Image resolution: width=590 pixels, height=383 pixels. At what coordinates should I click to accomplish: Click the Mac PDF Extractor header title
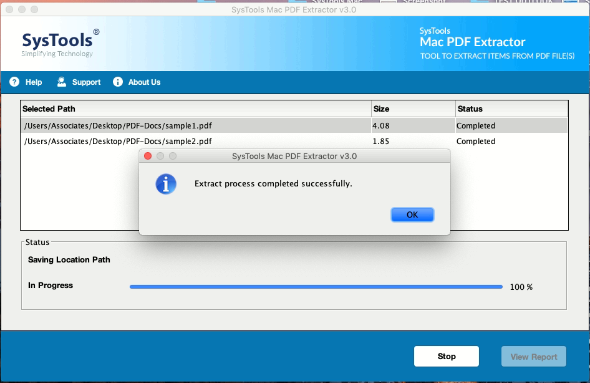[x=473, y=42]
